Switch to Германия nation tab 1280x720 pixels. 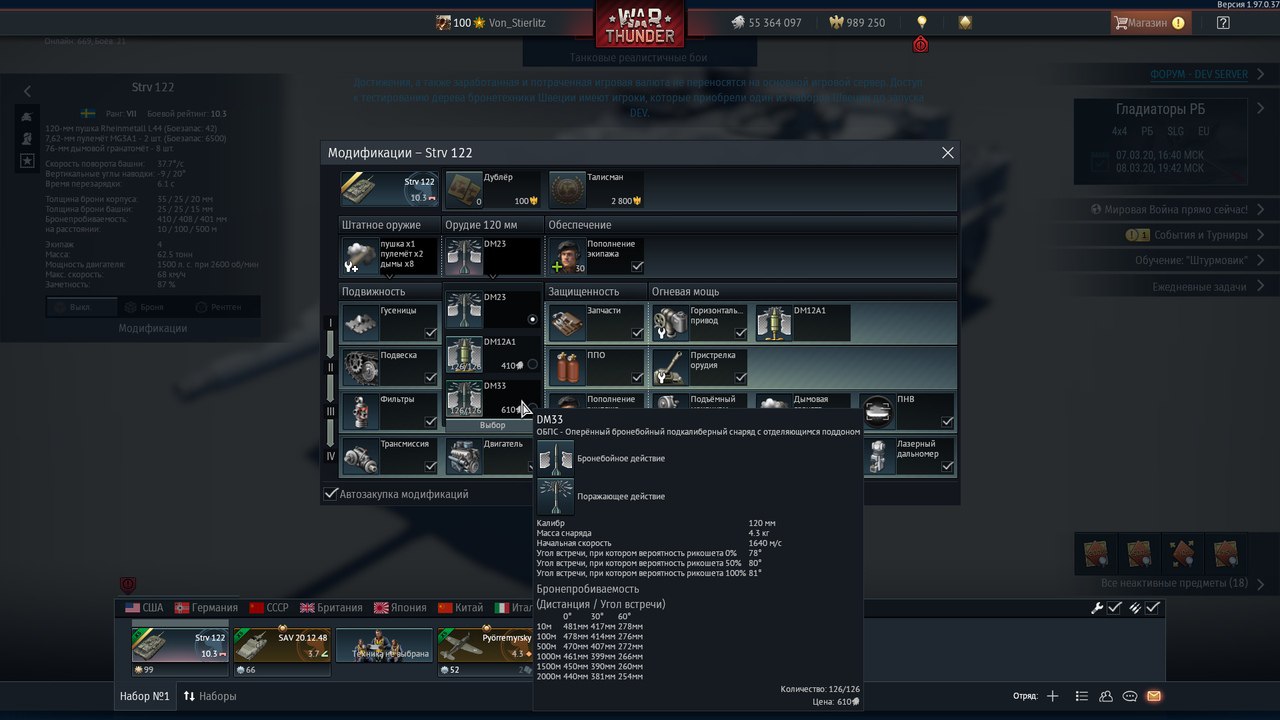206,607
